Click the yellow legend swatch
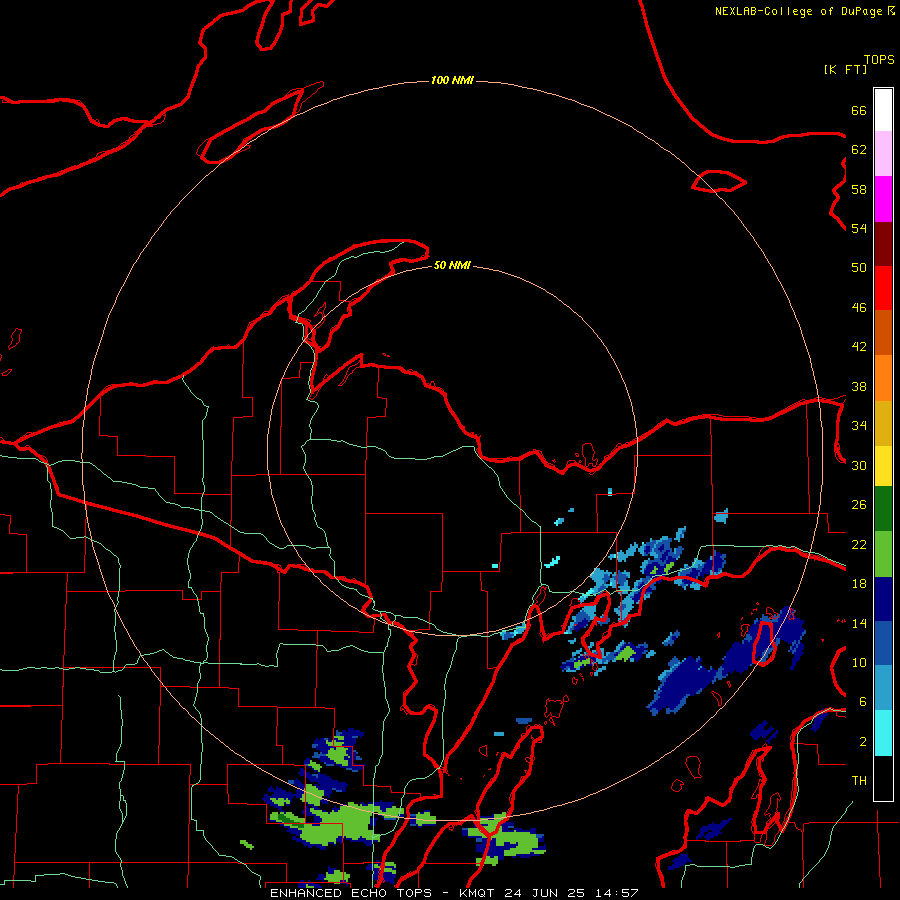The width and height of the screenshot is (900, 900). tap(883, 466)
